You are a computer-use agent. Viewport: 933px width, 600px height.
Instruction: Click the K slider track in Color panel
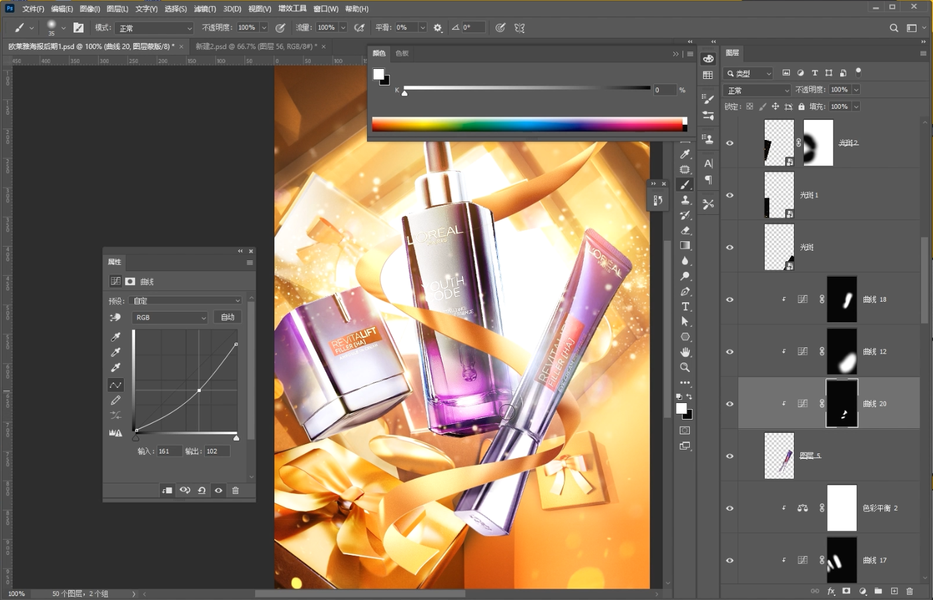(x=527, y=88)
